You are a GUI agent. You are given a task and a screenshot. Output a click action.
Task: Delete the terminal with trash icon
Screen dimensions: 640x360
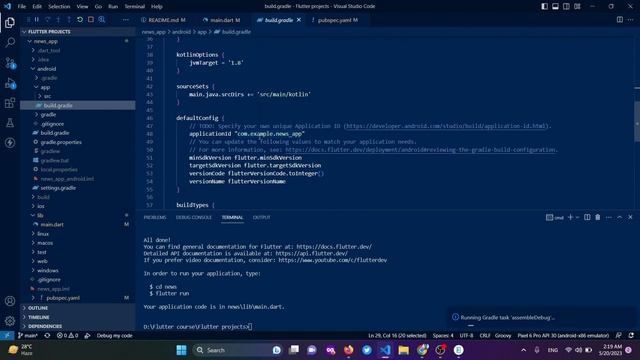point(598,217)
